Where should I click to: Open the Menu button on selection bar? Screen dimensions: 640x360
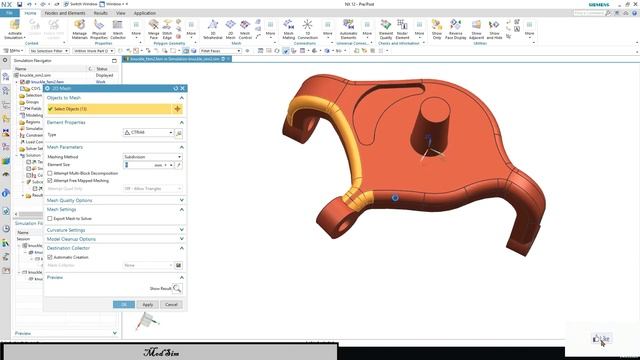point(14,51)
